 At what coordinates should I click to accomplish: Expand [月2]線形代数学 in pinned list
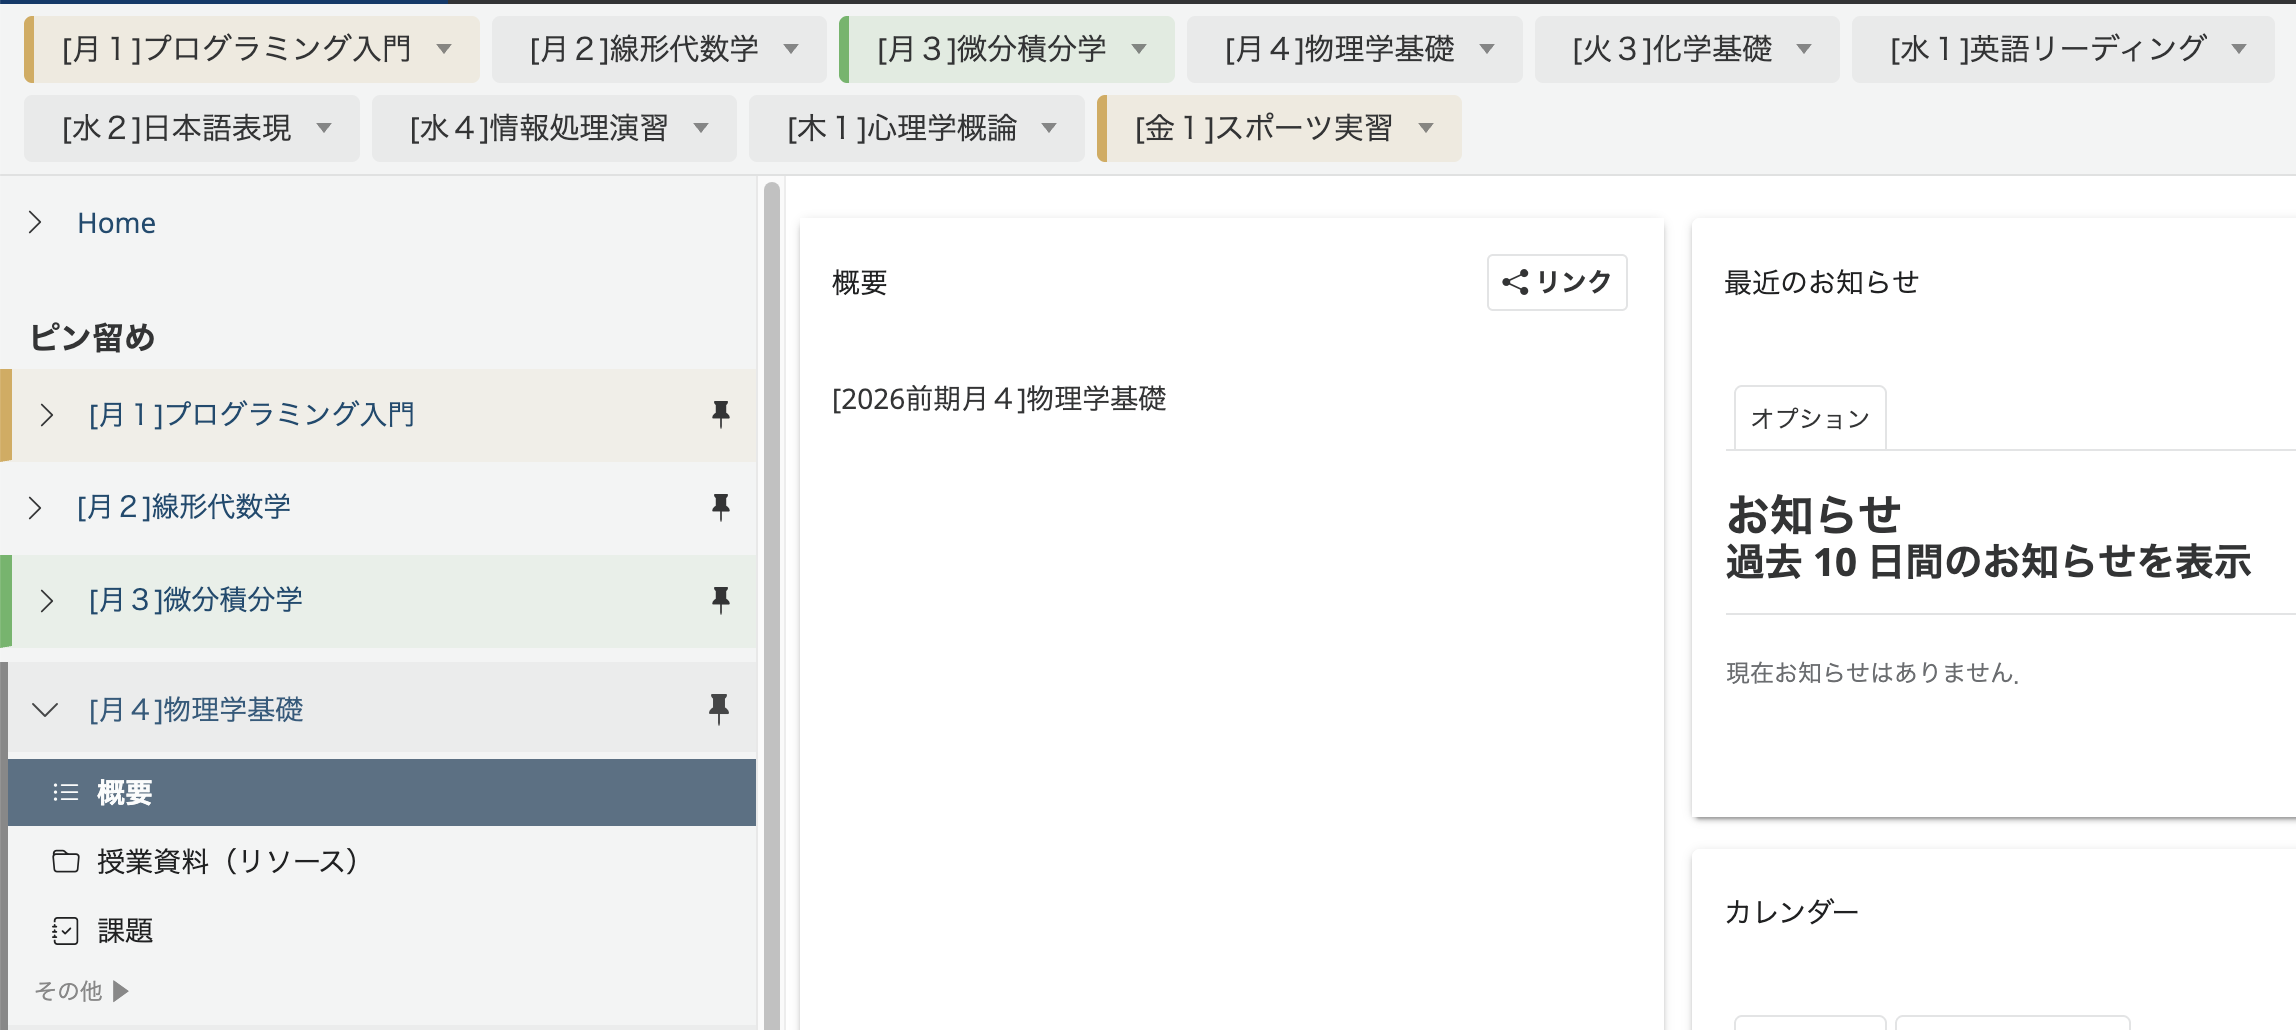(35, 507)
